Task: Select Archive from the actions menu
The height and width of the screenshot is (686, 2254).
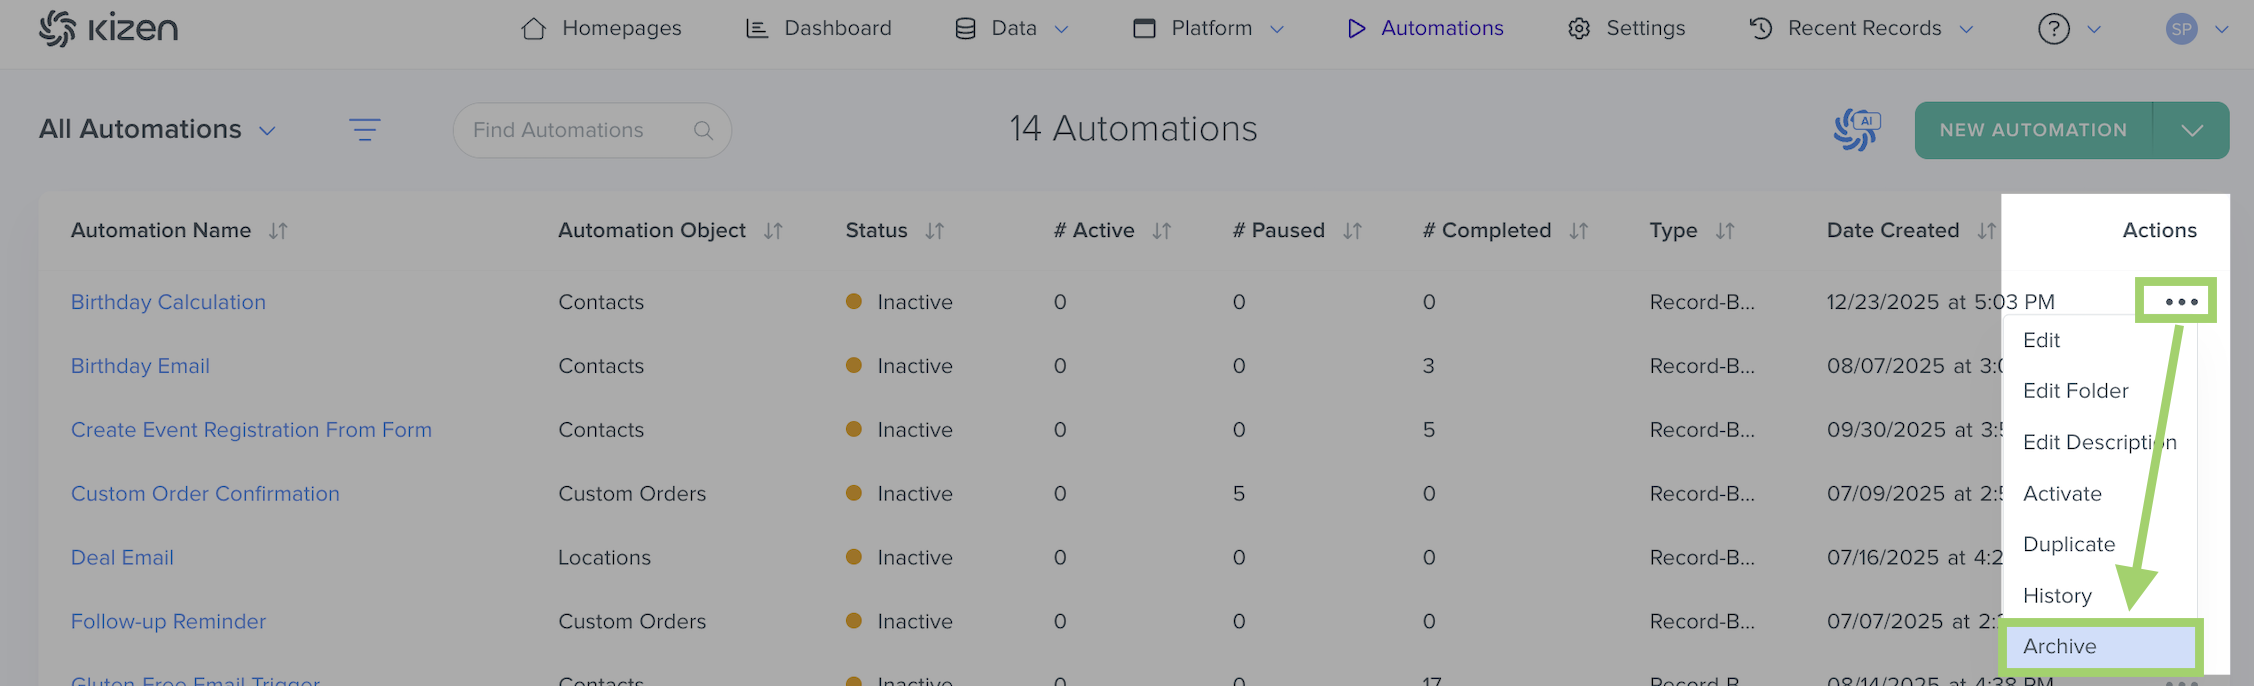Action: click(2100, 646)
